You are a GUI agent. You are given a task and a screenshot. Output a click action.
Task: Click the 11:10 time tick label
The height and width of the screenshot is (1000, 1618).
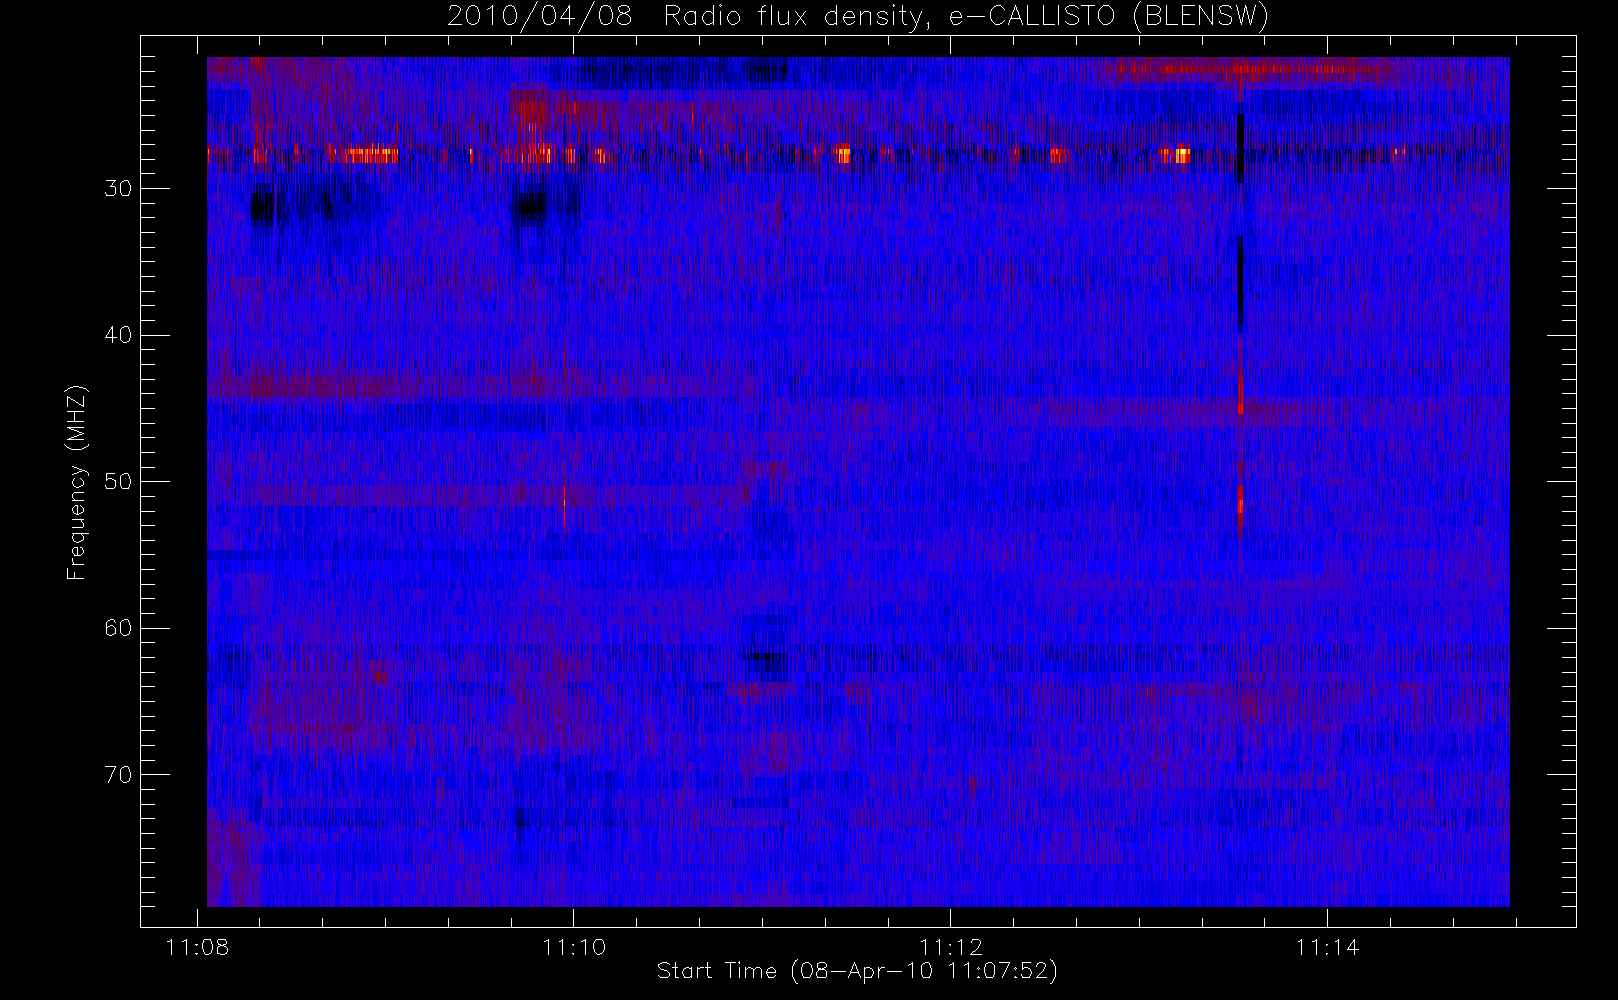pos(574,946)
